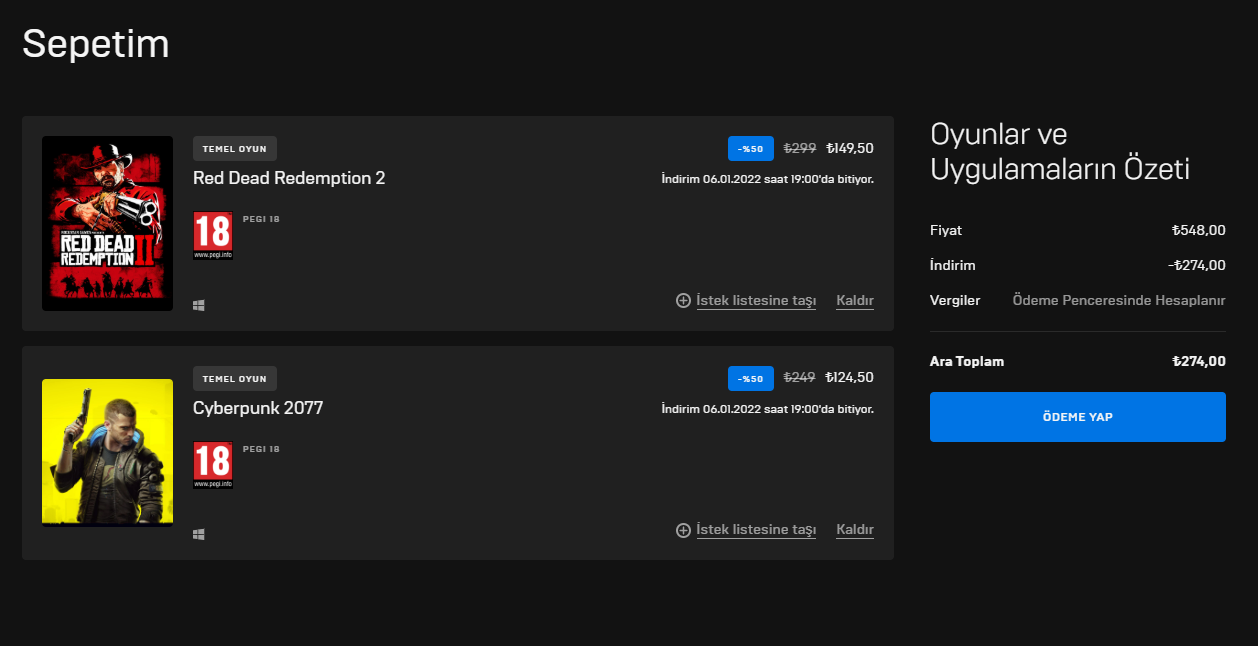Click the plus icon in the Cyberpunk 2077 row
The image size is (1258, 646).
click(x=684, y=530)
